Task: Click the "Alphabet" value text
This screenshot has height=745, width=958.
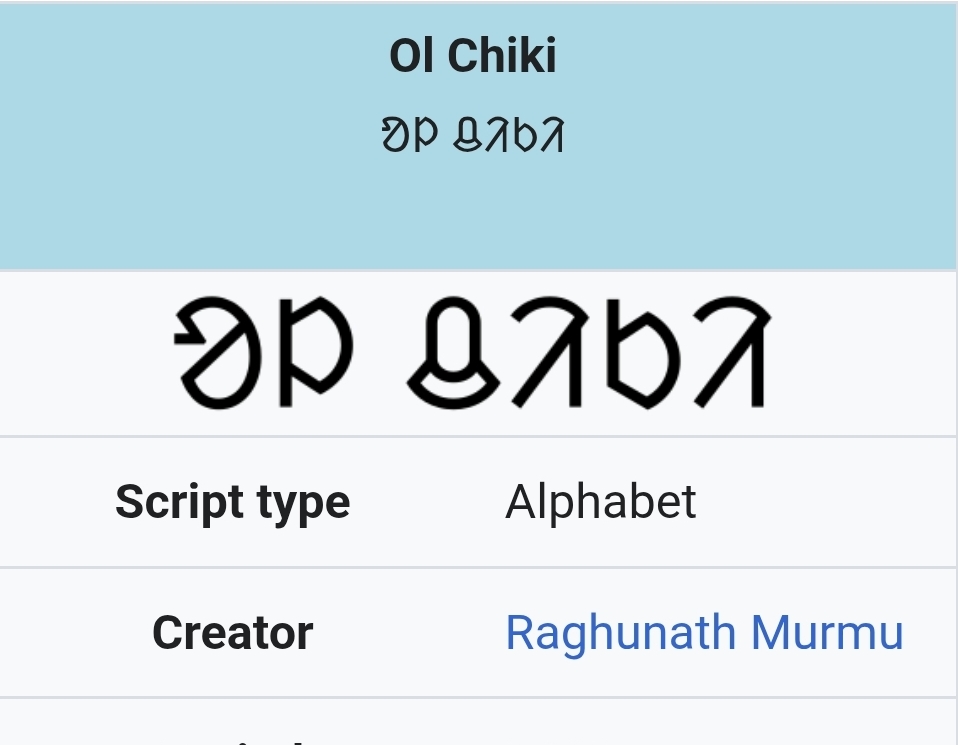Action: point(600,502)
